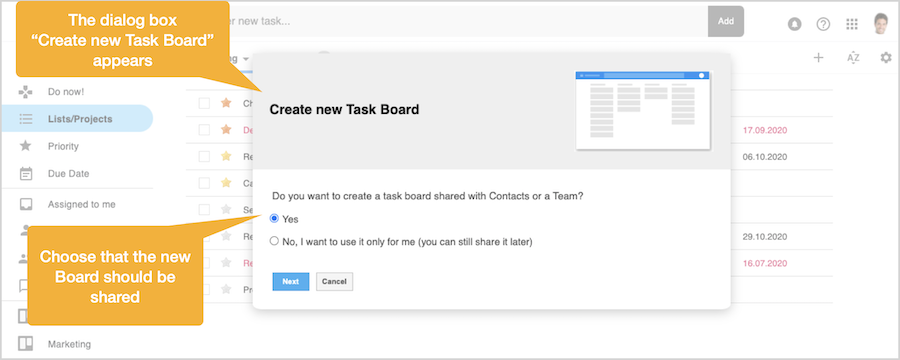Check the box for task starting "Se"

pos(204,210)
